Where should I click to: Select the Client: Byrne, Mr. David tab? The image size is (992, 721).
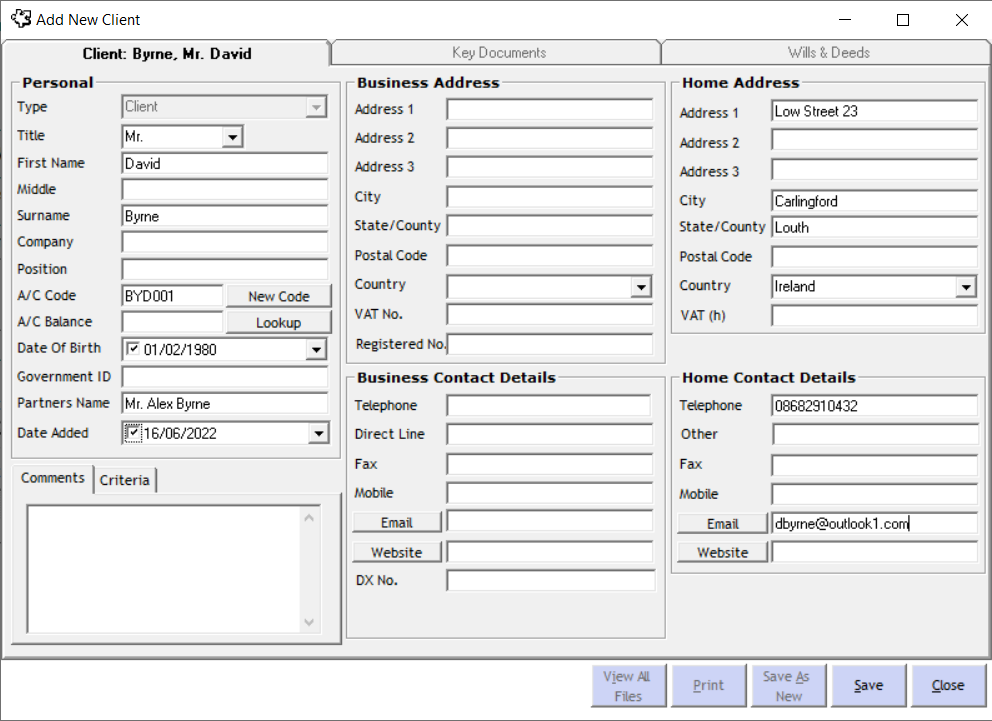pyautogui.click(x=166, y=53)
